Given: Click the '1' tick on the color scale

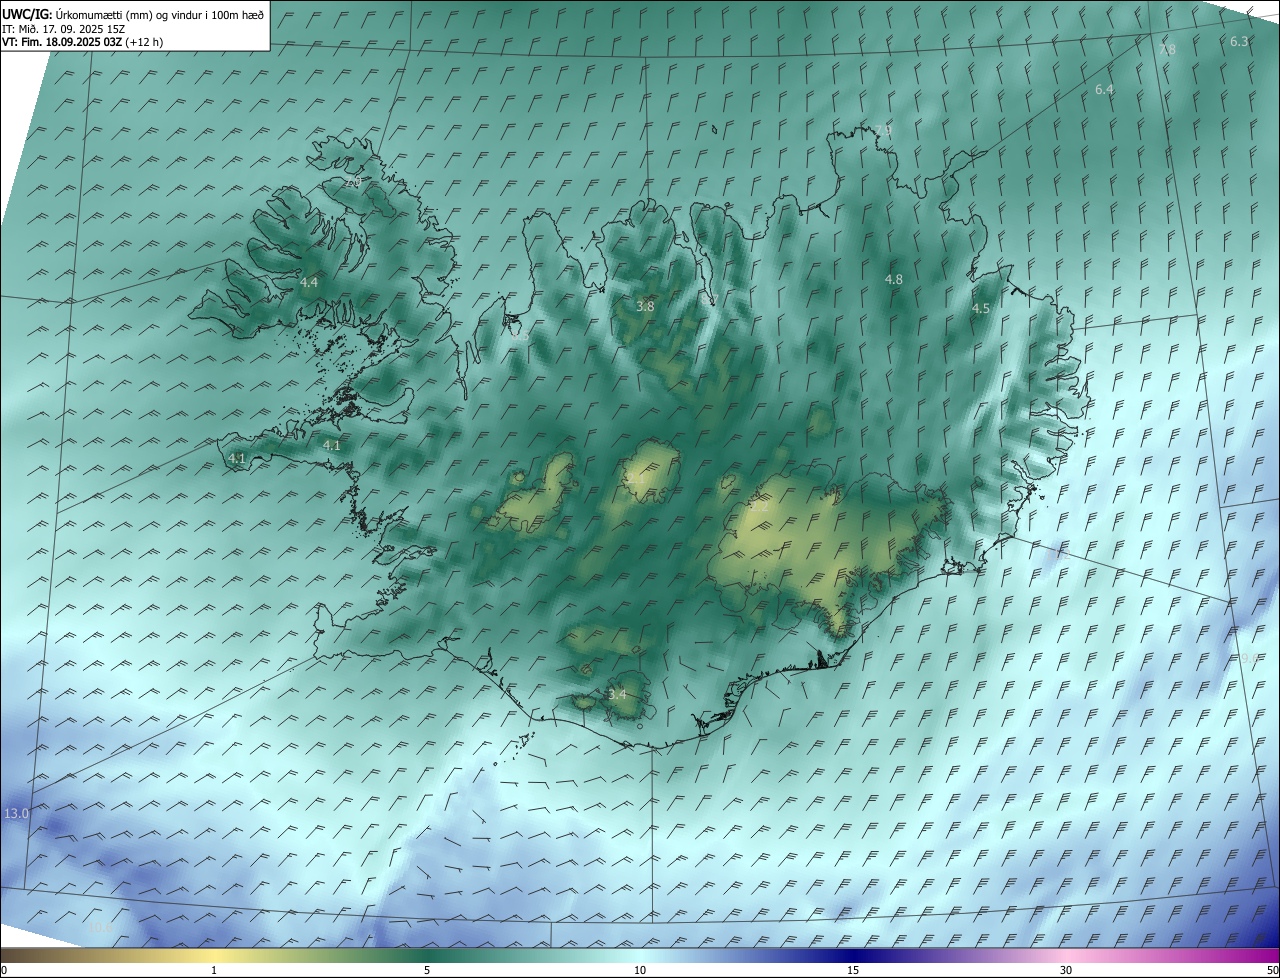Looking at the screenshot, I should 214,970.
